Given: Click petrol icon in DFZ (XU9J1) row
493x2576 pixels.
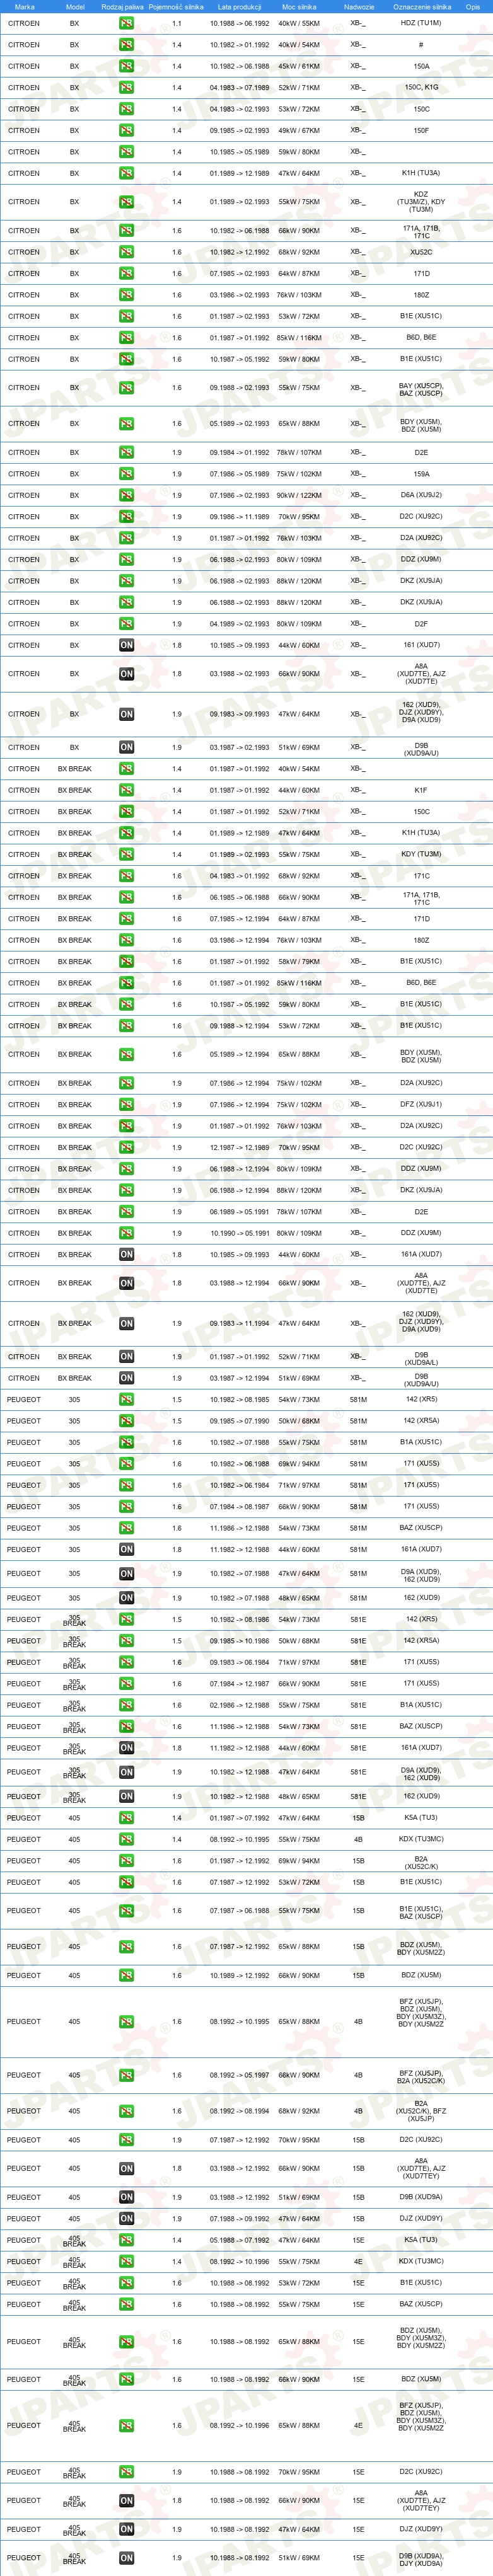Looking at the screenshot, I should tap(126, 1105).
